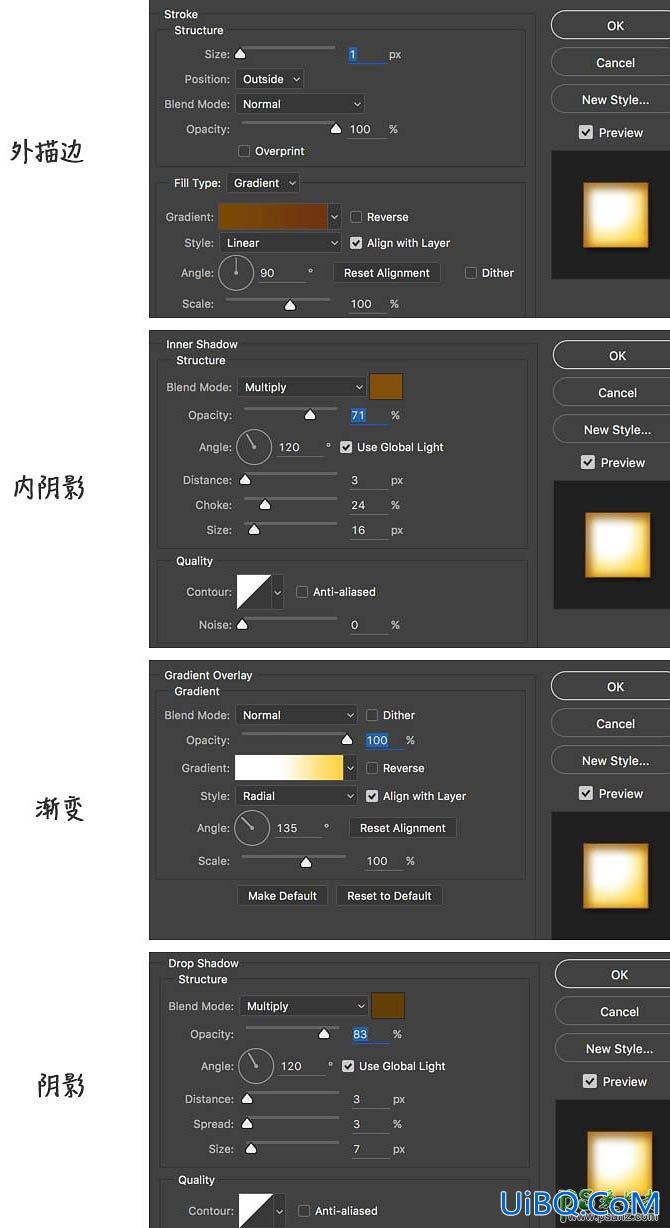670x1228 pixels.
Task: Enable Dither in Gradient Overlay
Action: 372,715
